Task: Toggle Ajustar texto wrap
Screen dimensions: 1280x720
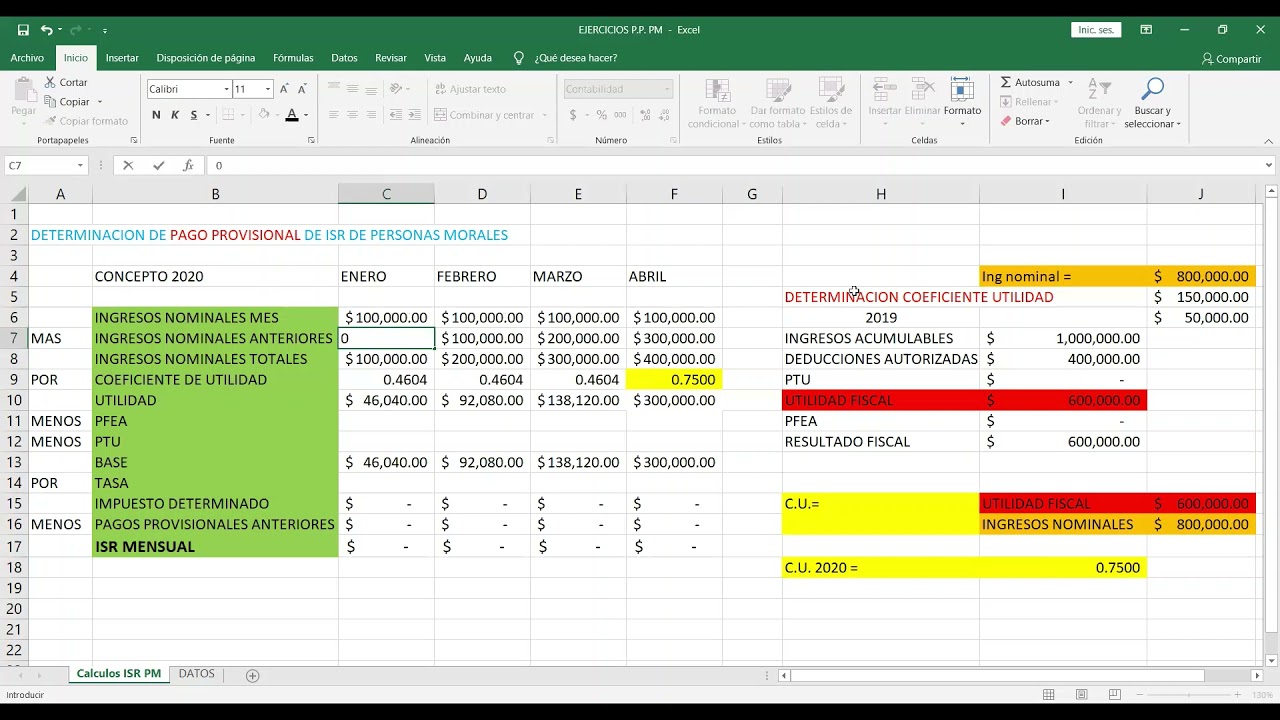Action: tap(469, 89)
